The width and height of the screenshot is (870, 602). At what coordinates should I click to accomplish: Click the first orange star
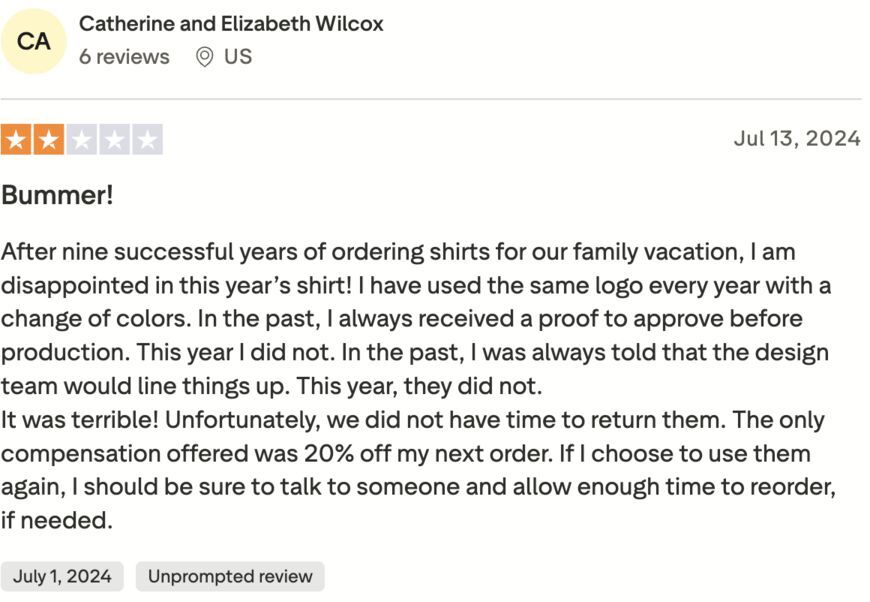[15, 140]
